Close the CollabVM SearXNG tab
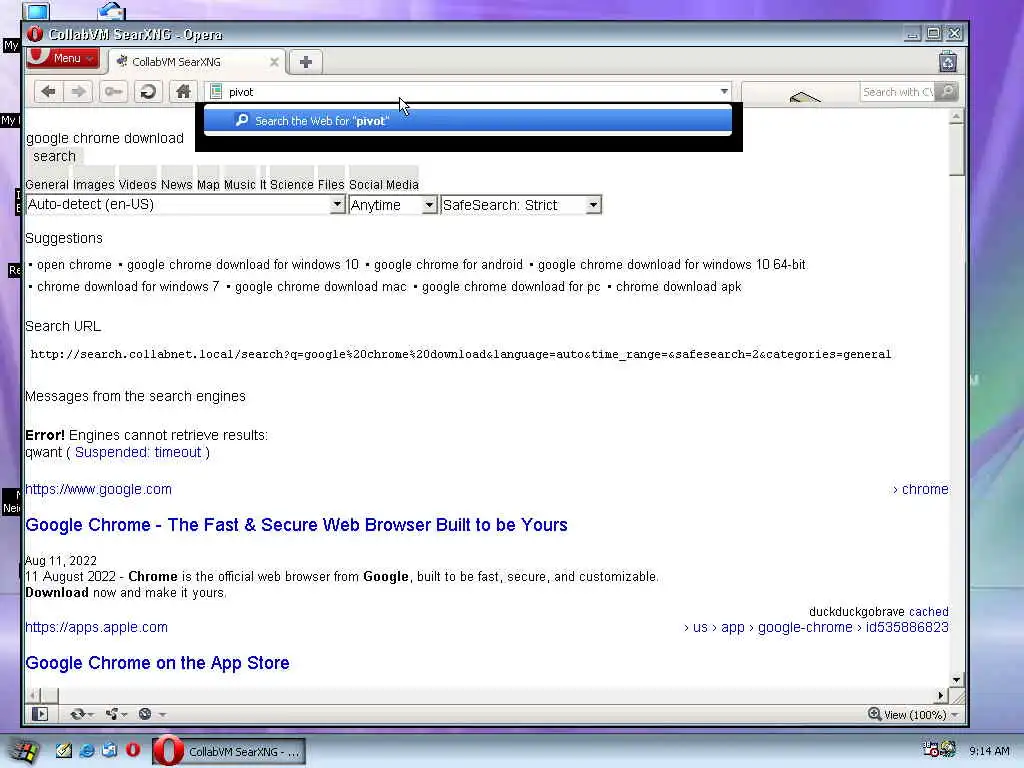This screenshot has height=768, width=1024. (274, 62)
